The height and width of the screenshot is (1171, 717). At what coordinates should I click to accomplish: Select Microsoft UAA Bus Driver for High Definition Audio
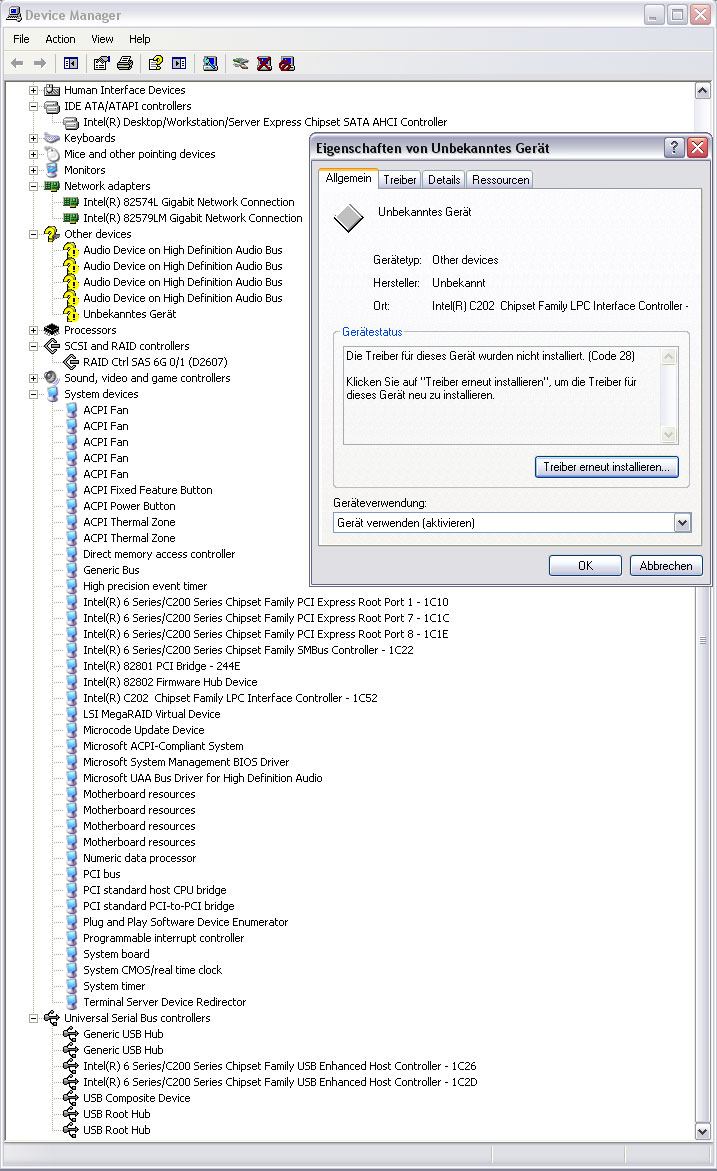[202, 778]
